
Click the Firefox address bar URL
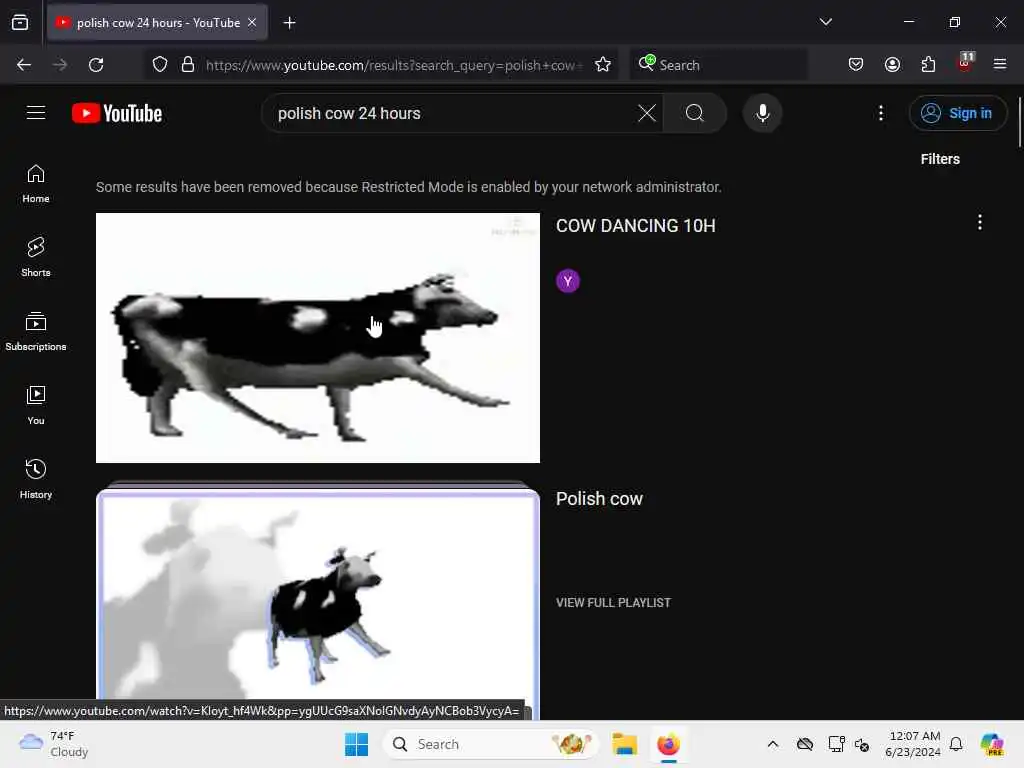[392, 65]
